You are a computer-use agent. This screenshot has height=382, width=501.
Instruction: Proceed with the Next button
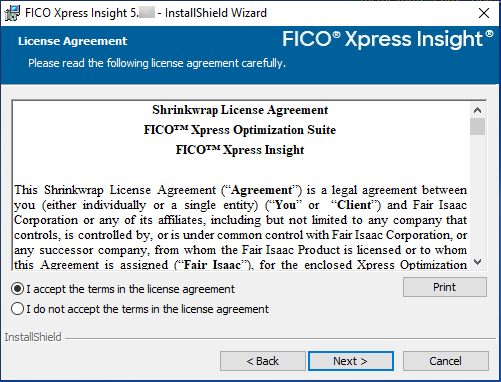point(351,361)
